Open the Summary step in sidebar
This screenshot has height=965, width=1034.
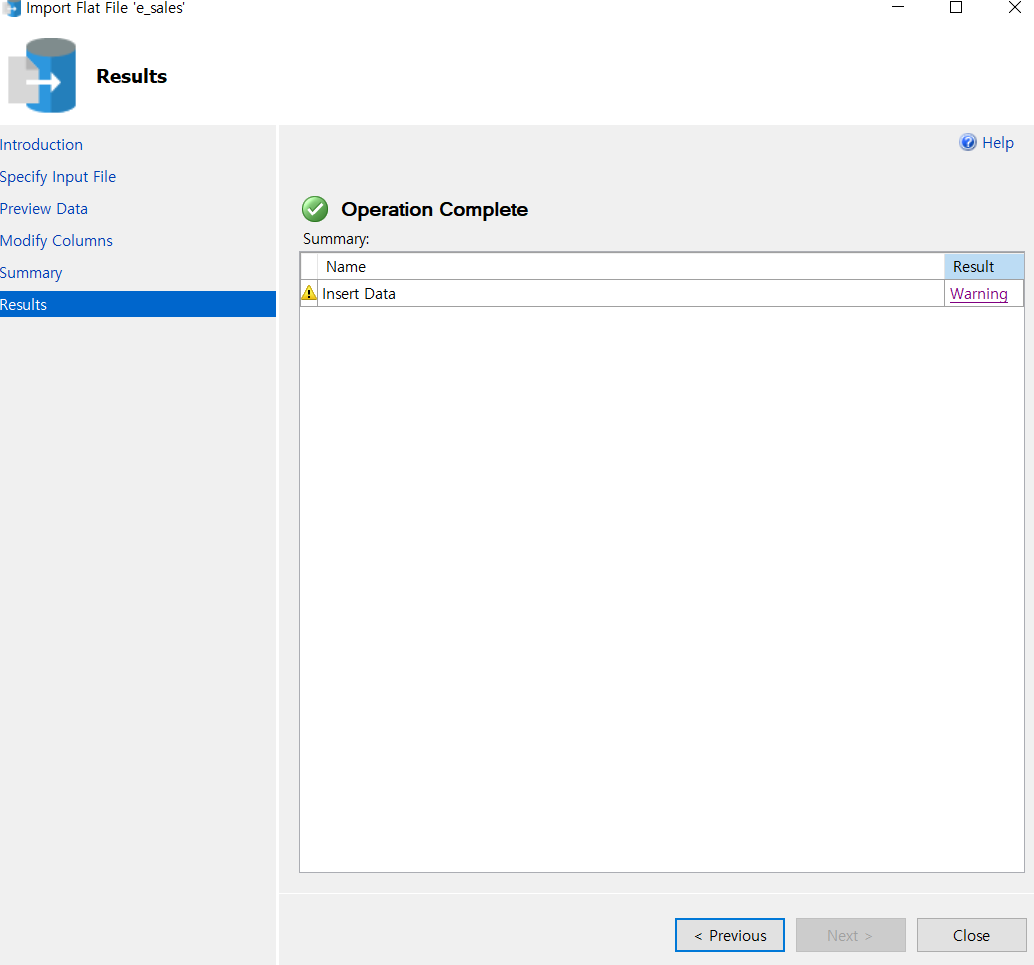[x=31, y=273]
